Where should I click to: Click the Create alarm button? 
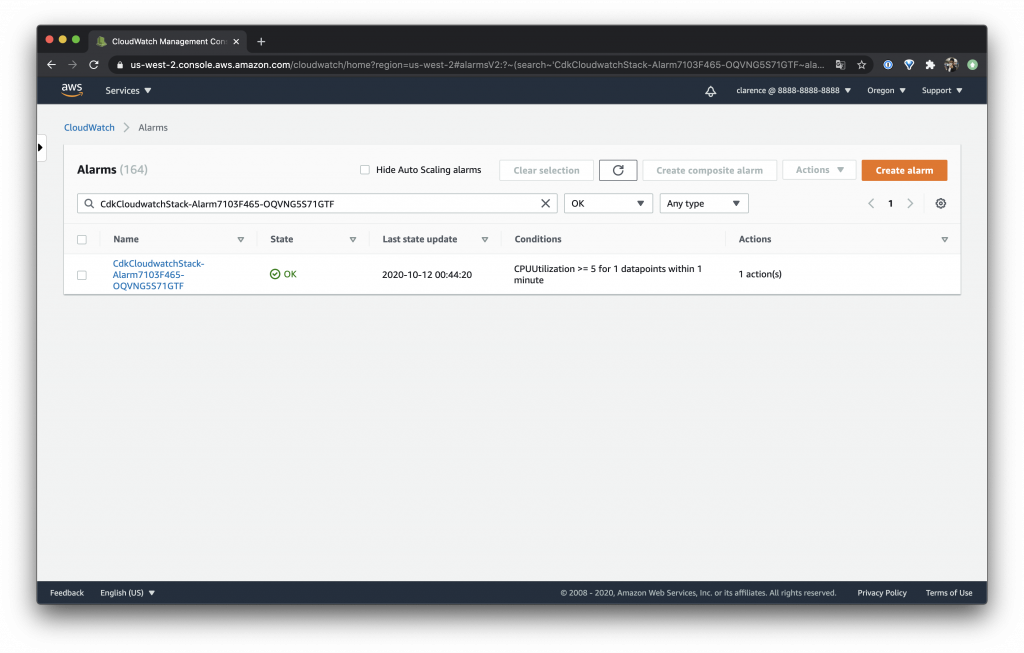(904, 170)
